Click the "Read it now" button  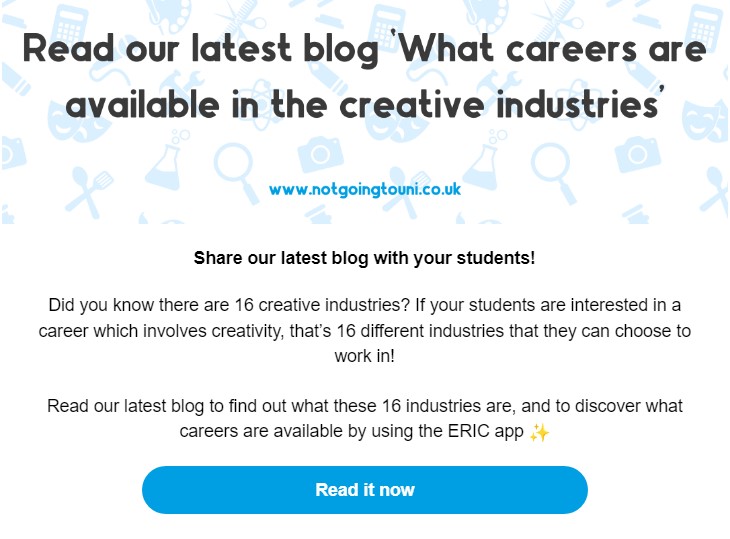(x=365, y=490)
